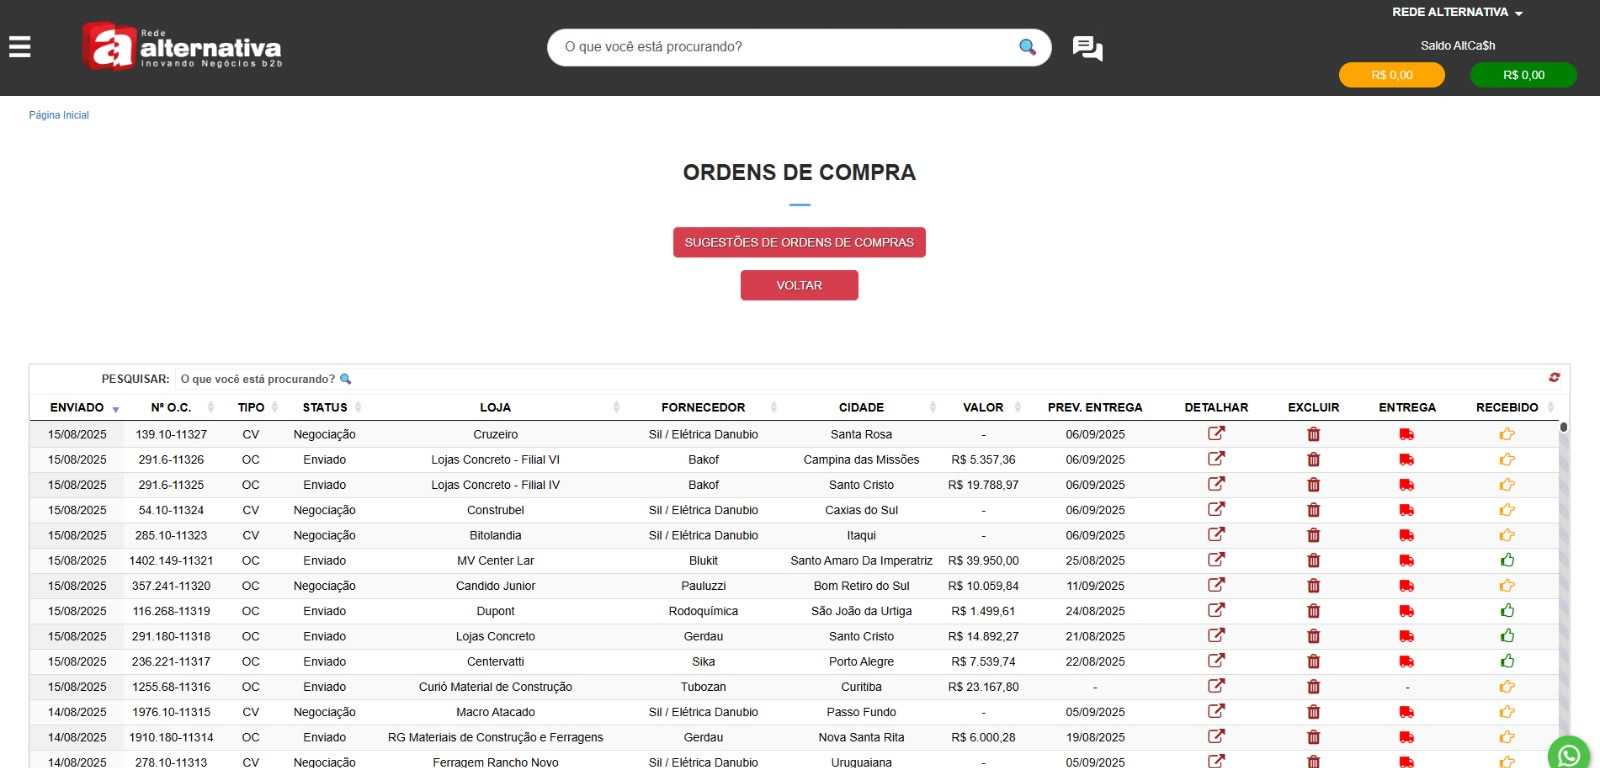Sort table by VALOR column
Viewport: 1600px width, 768px height.
(x=983, y=407)
